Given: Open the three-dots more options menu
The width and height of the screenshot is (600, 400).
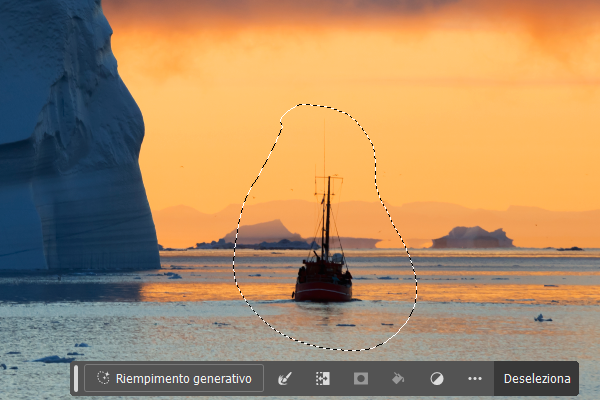Looking at the screenshot, I should coord(474,379).
